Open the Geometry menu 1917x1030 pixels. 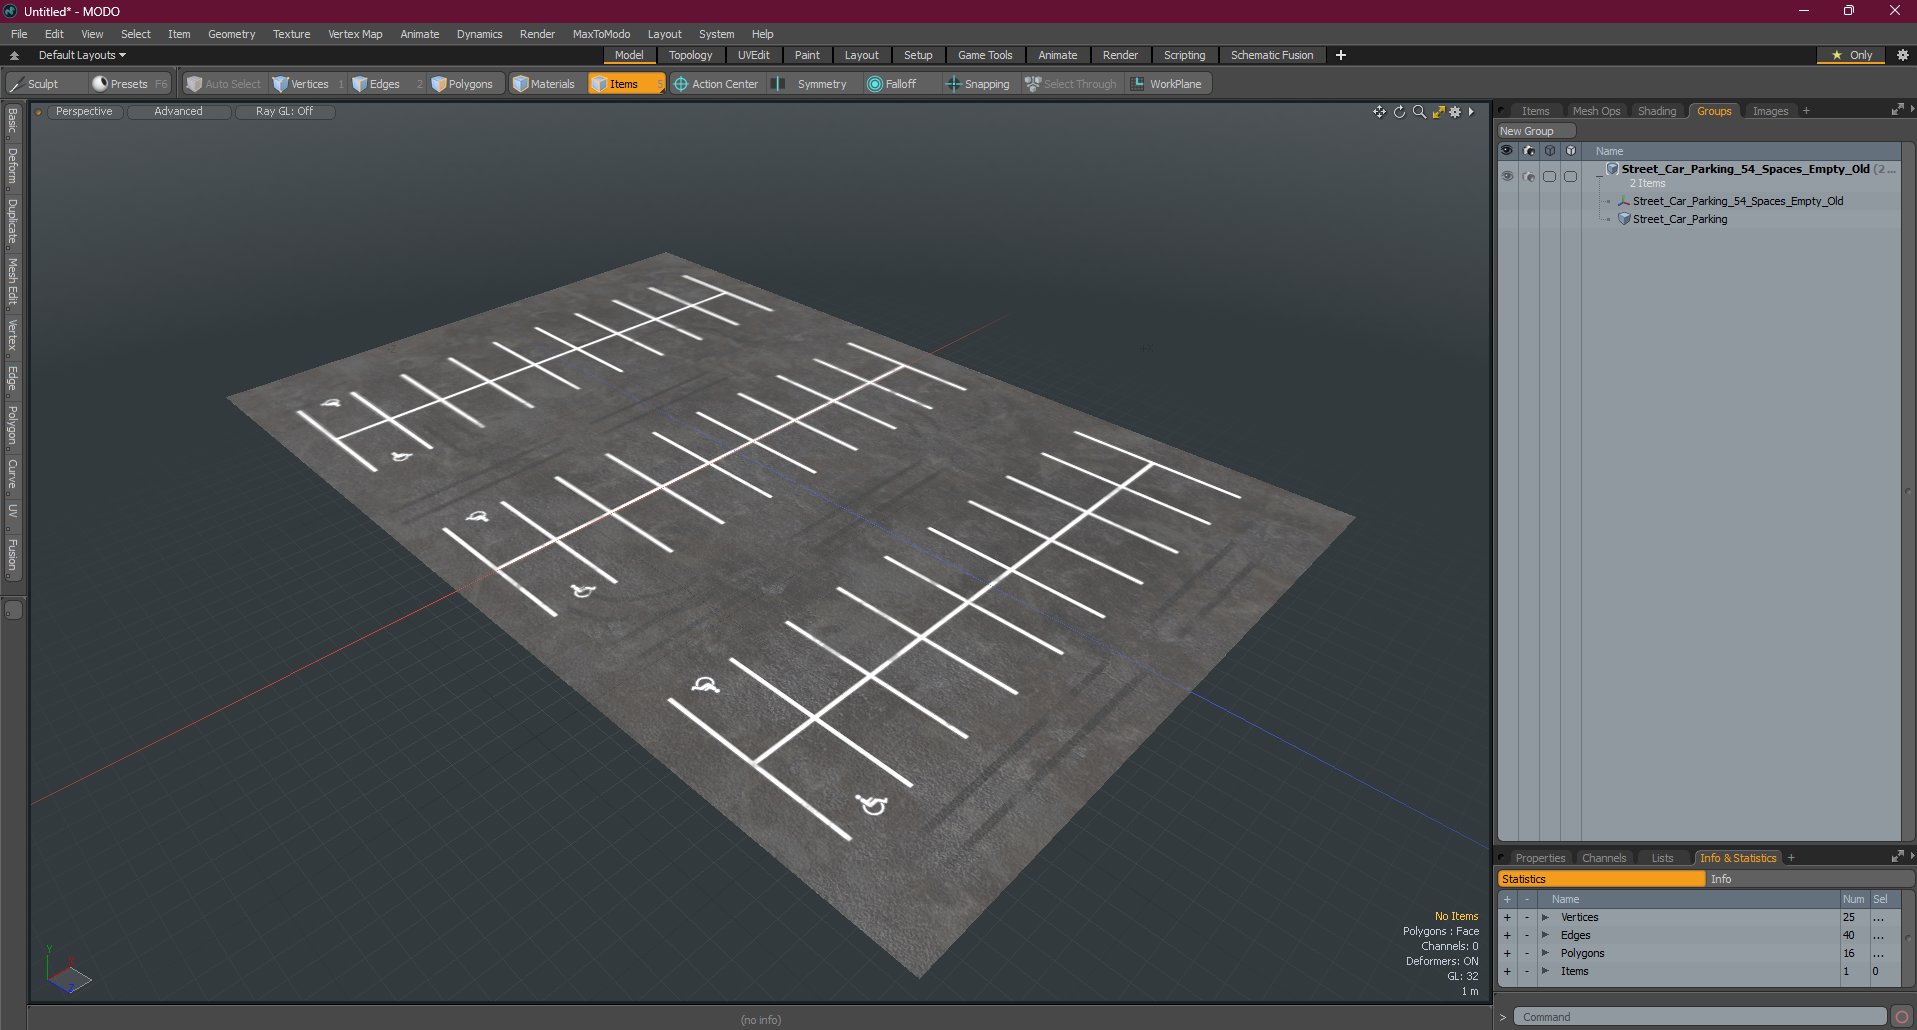(231, 34)
